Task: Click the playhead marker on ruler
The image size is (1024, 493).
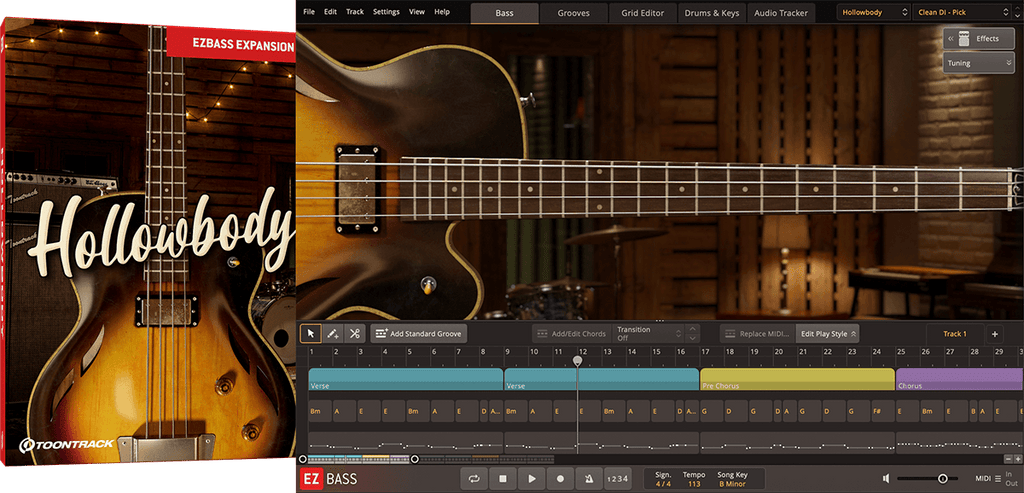Action: [577, 360]
